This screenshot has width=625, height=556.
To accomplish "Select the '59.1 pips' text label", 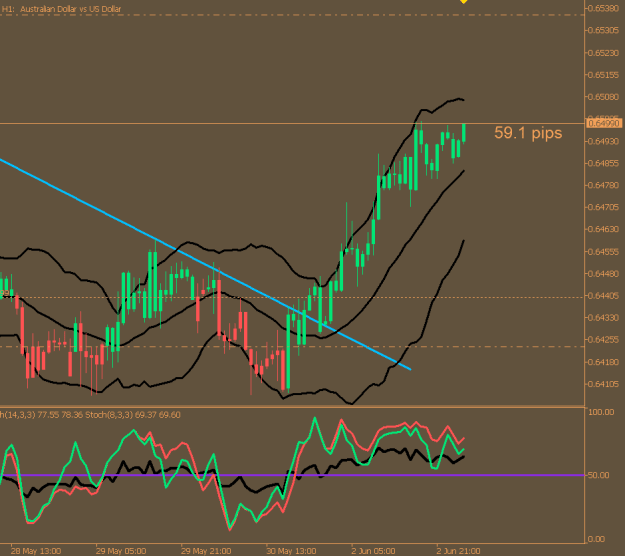I will pos(528,133).
